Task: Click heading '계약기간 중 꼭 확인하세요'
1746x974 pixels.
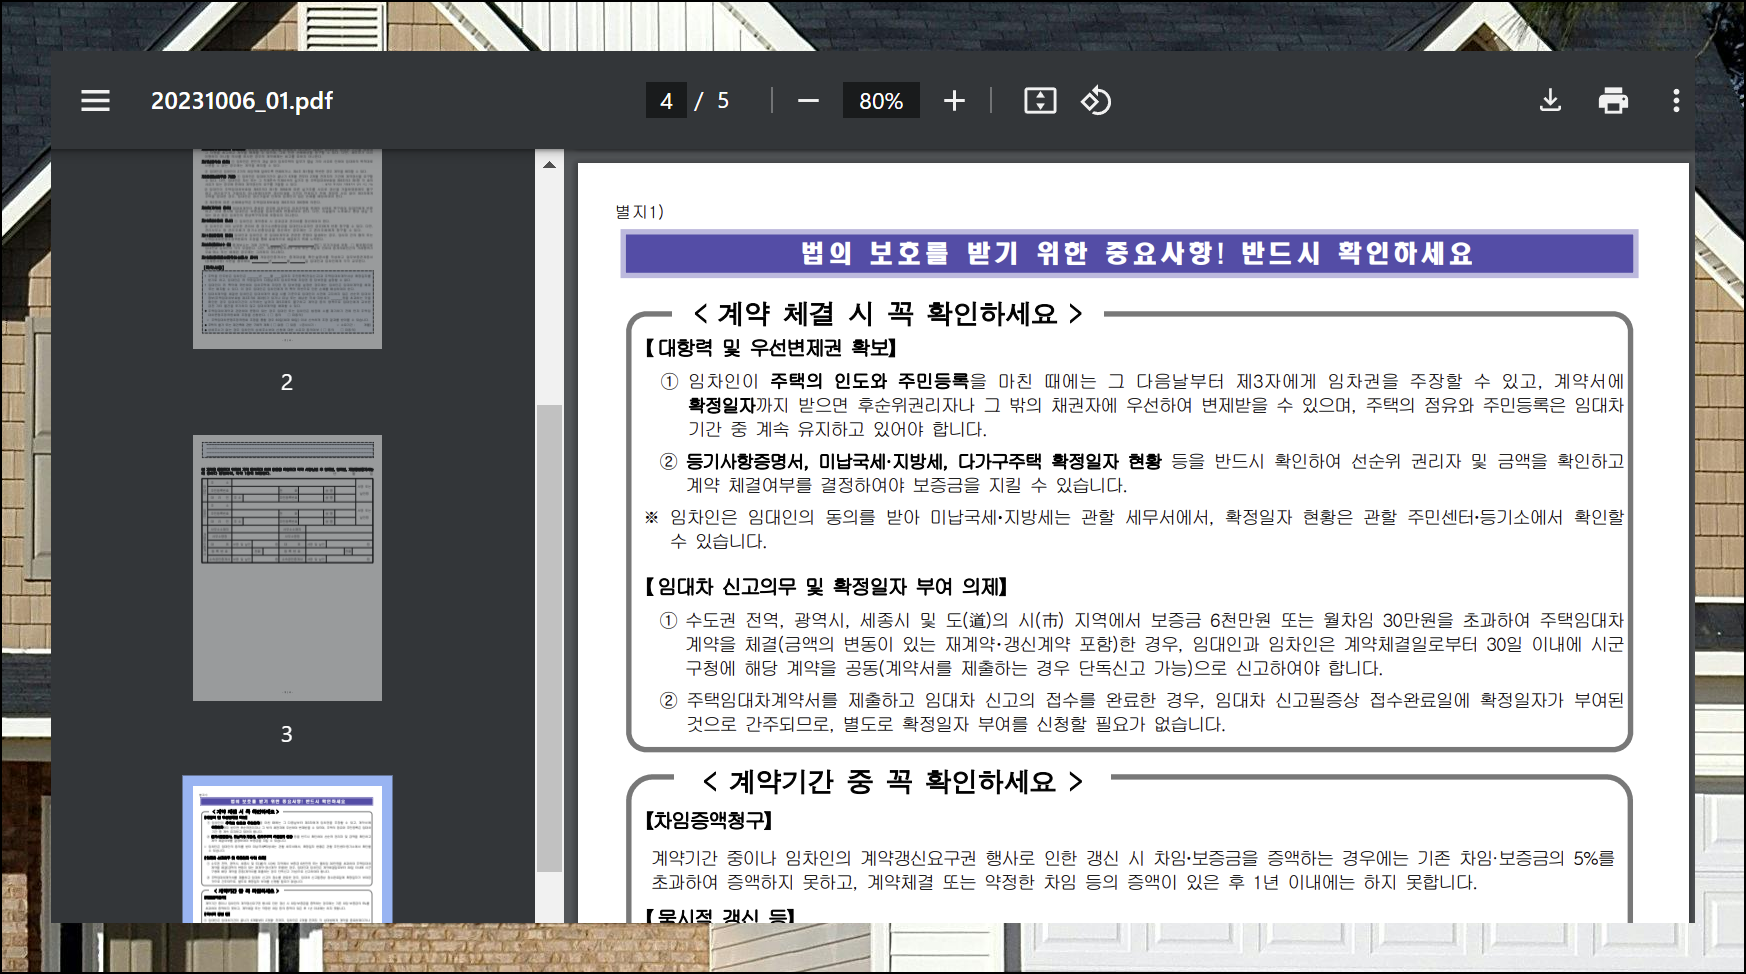Action: (892, 781)
